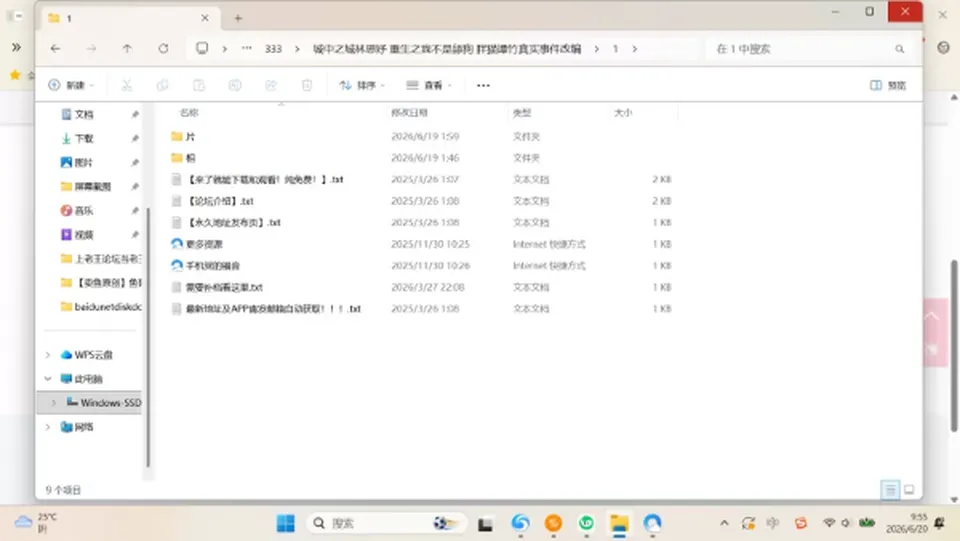This screenshot has height=541, width=960.
Task: Add a new Explorer tab
Action: click(x=238, y=18)
